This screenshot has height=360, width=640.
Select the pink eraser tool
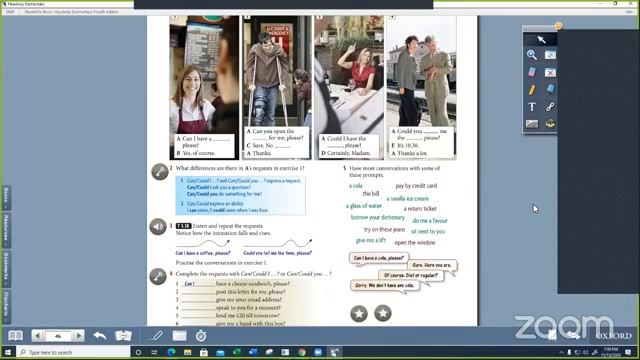pos(532,72)
